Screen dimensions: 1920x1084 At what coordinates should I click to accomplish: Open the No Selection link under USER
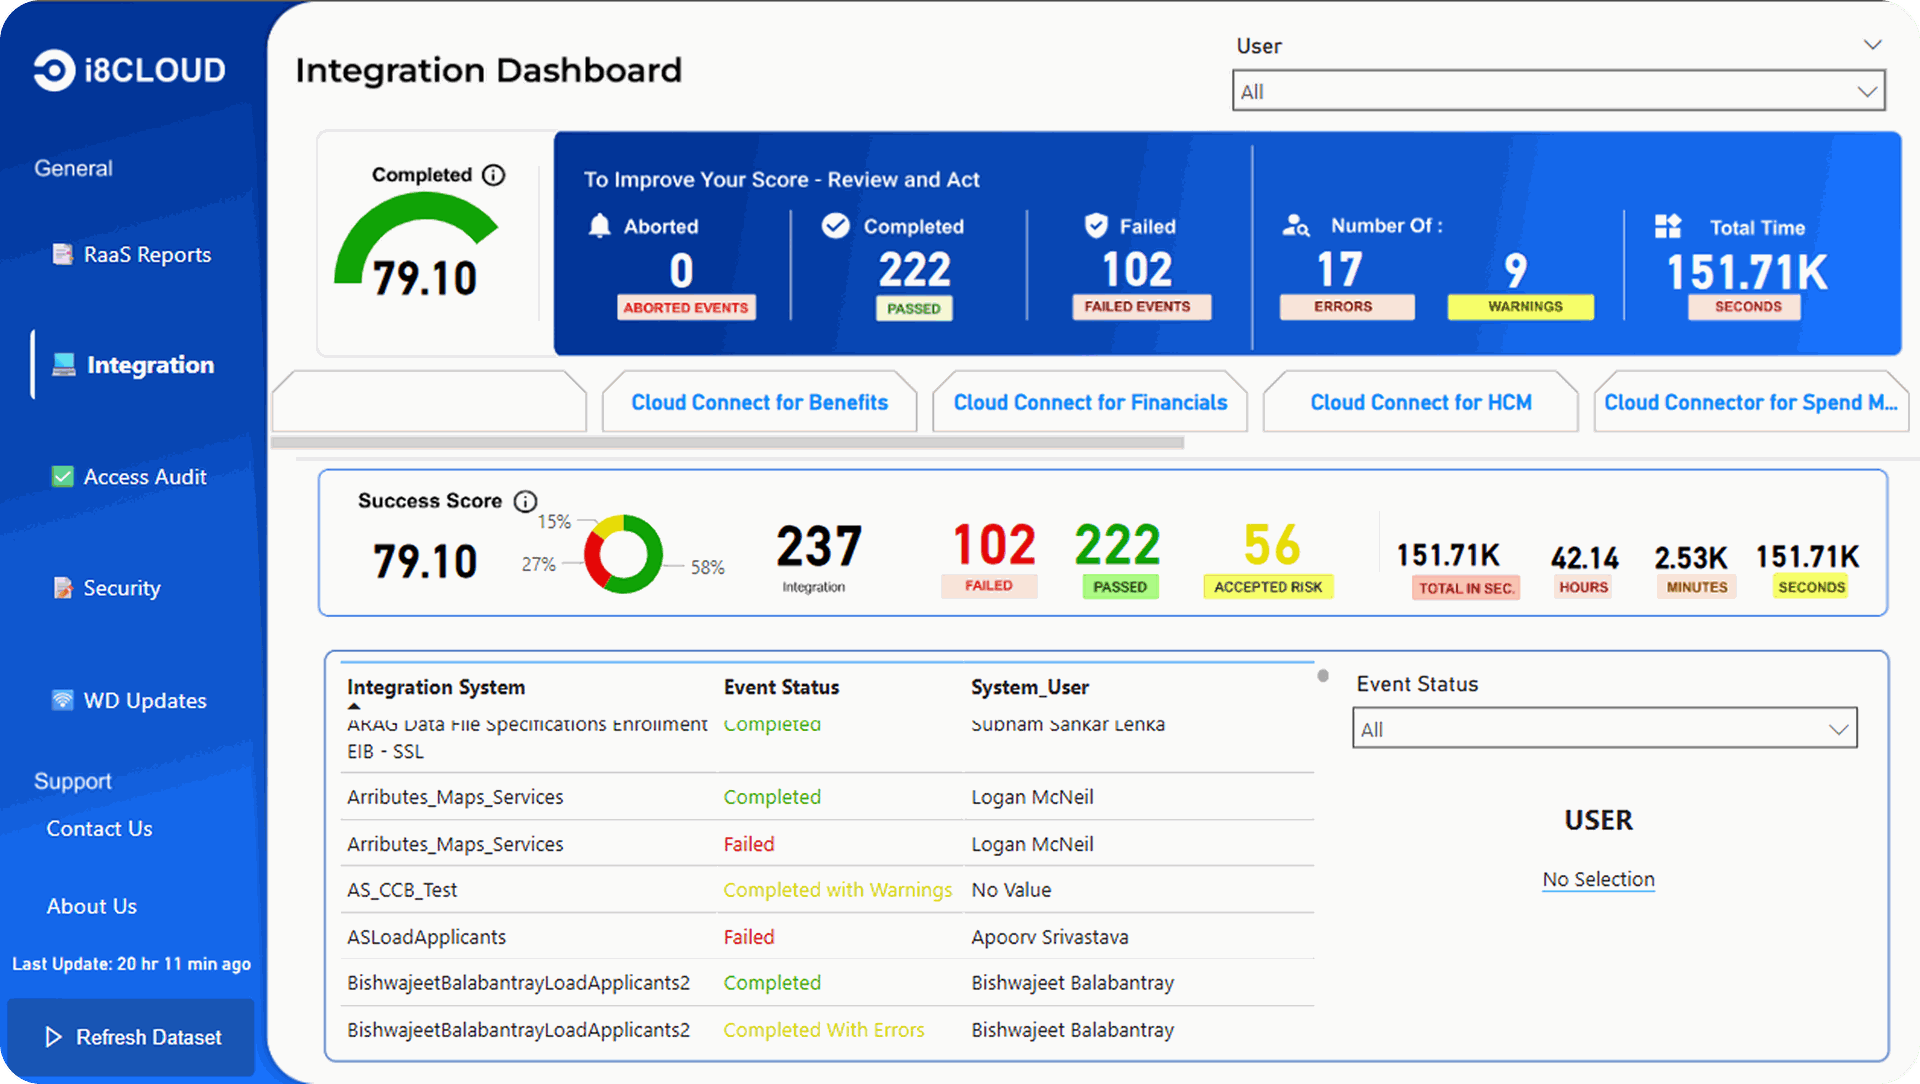point(1597,879)
